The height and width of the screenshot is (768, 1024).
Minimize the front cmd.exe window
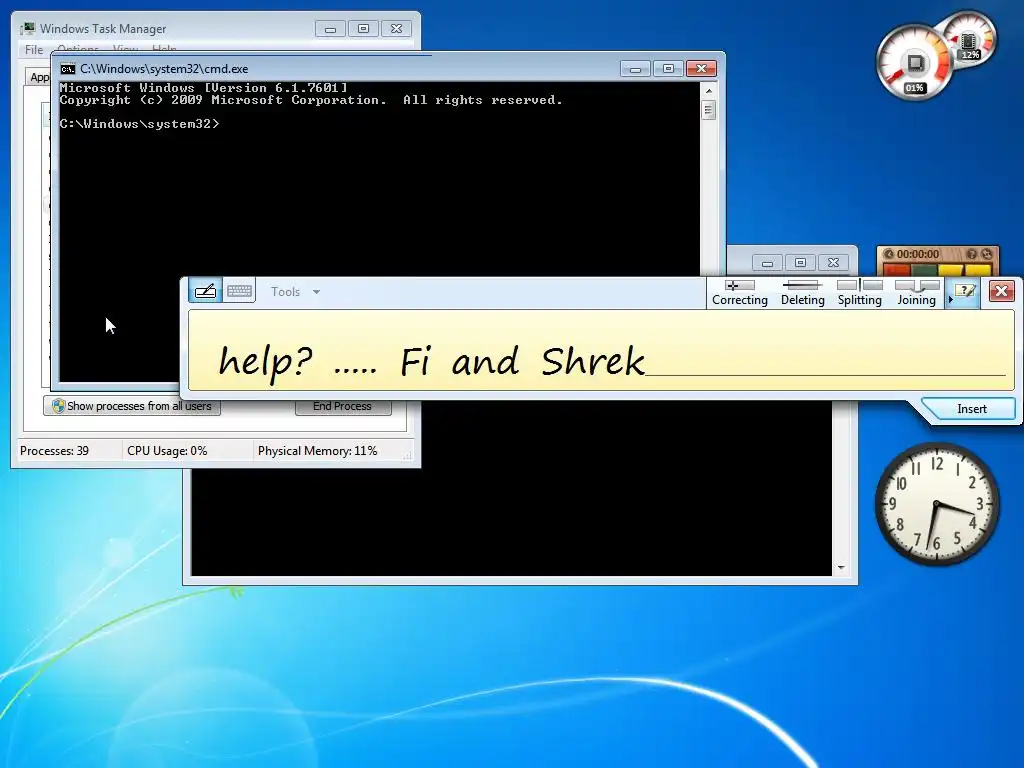pos(635,69)
